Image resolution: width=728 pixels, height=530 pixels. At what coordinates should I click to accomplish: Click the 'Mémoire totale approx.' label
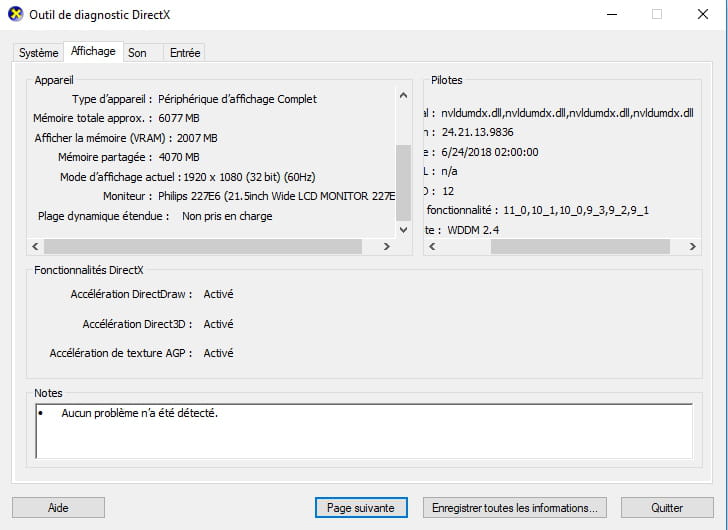click(x=92, y=118)
